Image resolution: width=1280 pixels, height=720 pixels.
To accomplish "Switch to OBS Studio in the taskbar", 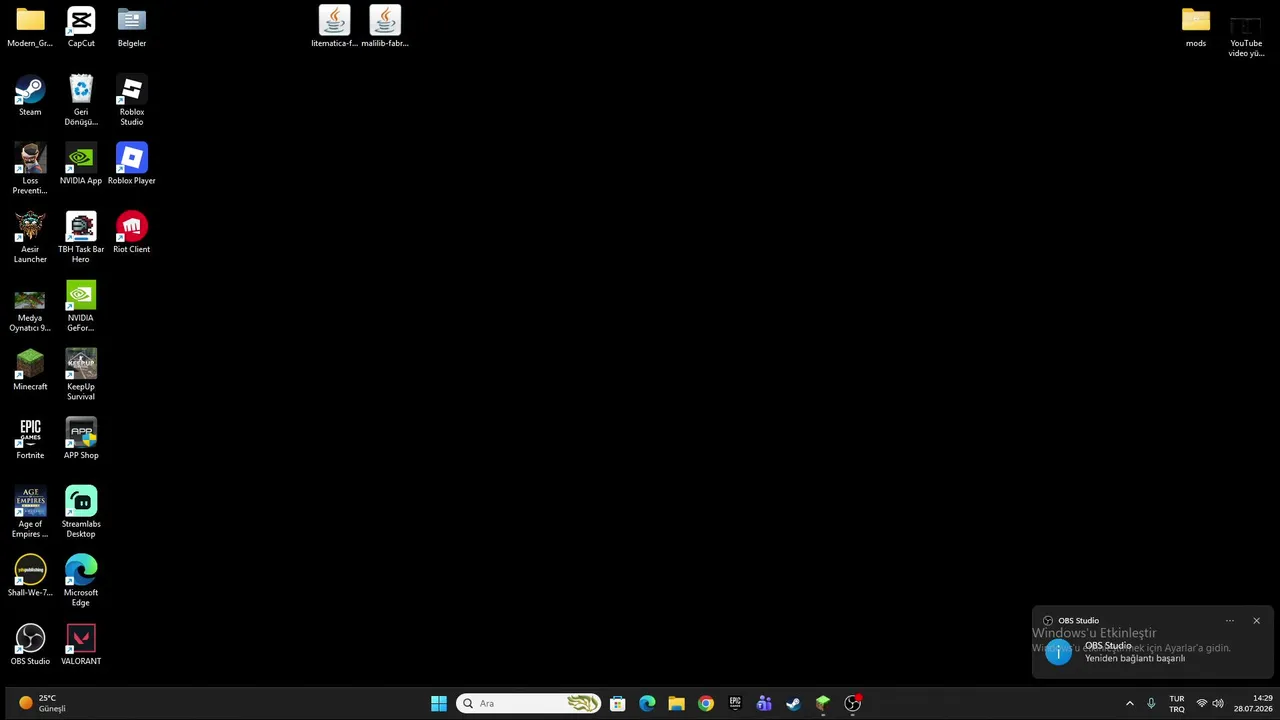I will (852, 703).
